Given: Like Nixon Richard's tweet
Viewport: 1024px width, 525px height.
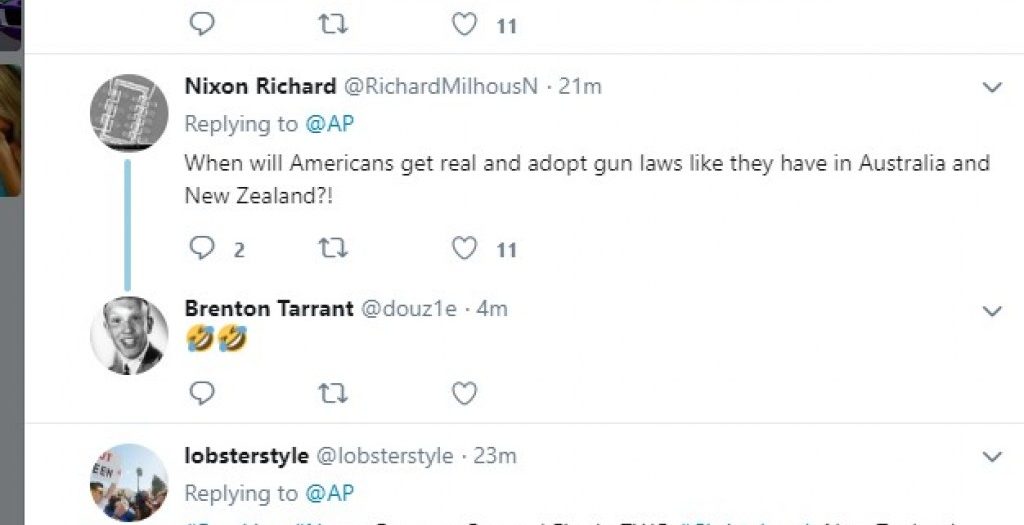Looking at the screenshot, I should pyautogui.click(x=464, y=248).
